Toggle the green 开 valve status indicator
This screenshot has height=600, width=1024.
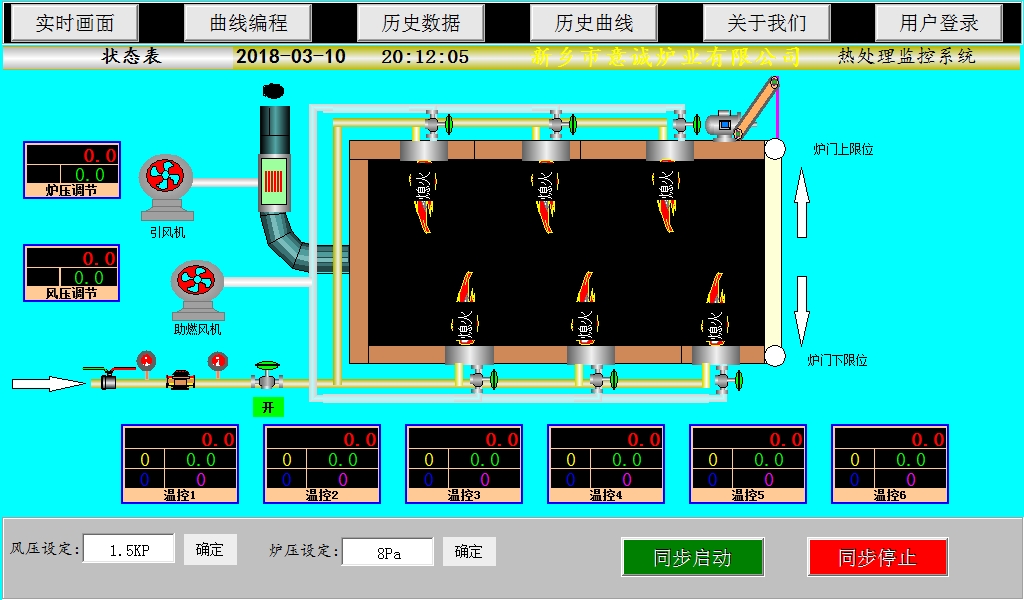[x=267, y=407]
